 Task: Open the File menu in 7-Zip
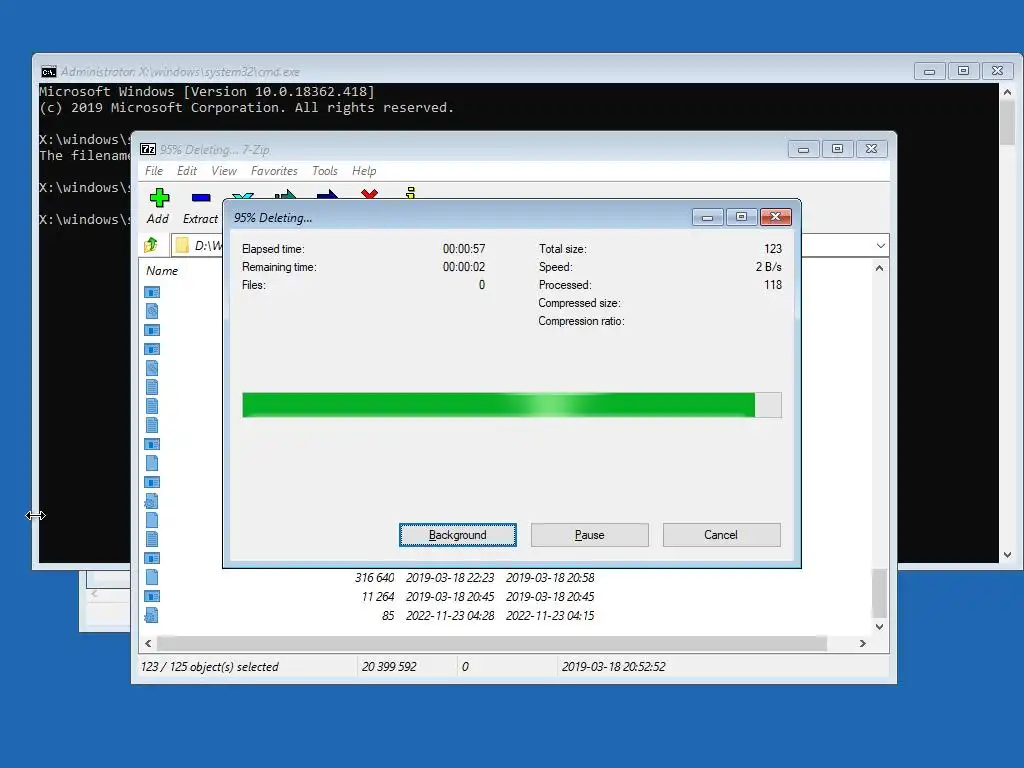(x=154, y=171)
